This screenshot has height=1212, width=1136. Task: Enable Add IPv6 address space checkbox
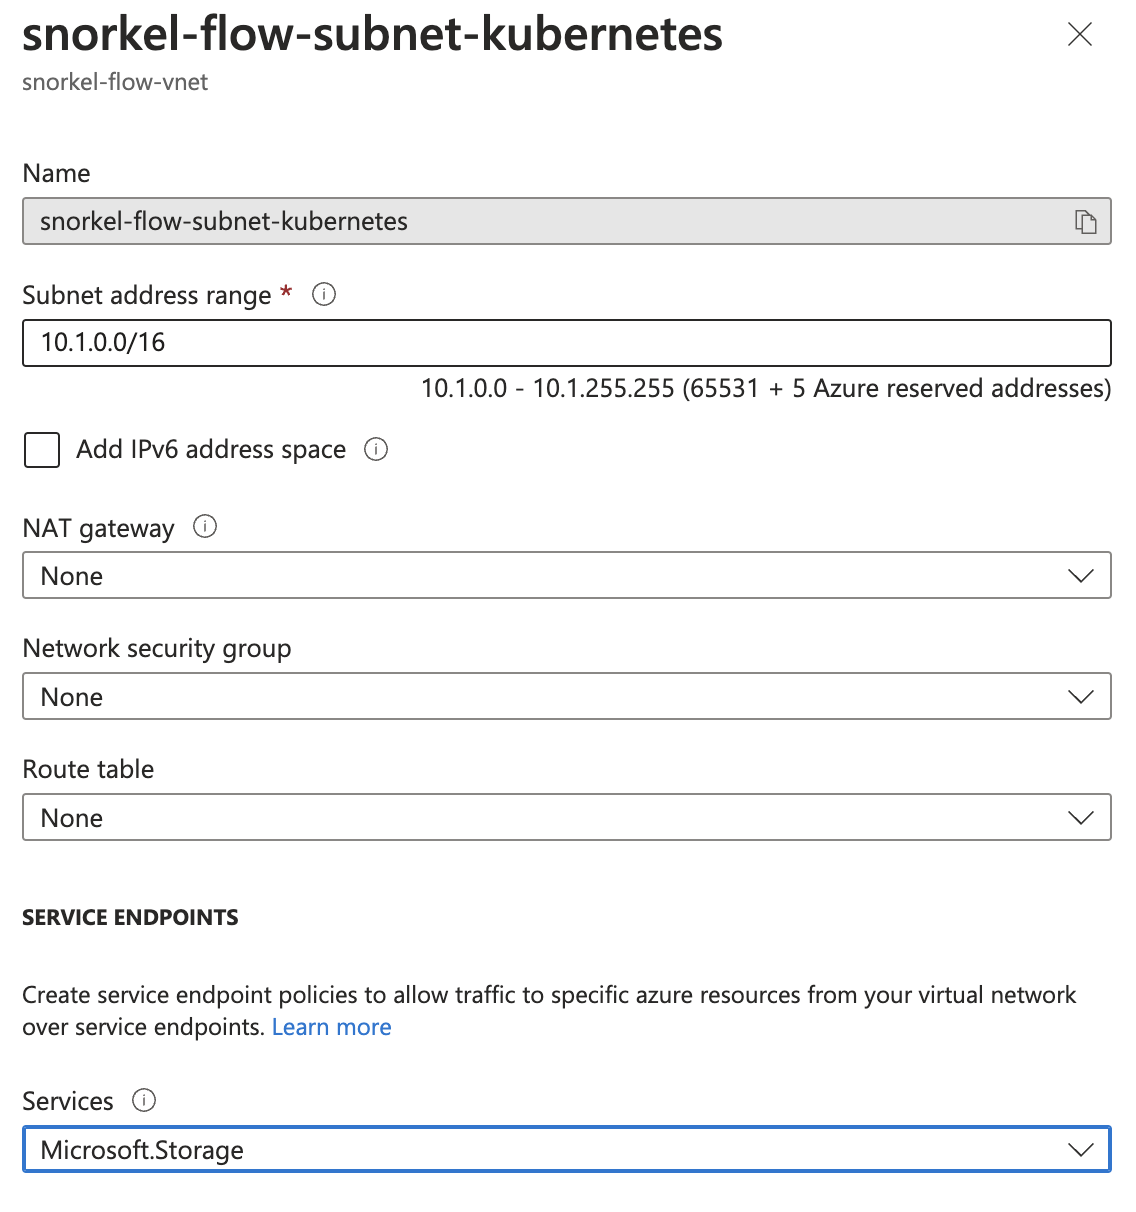(x=42, y=450)
